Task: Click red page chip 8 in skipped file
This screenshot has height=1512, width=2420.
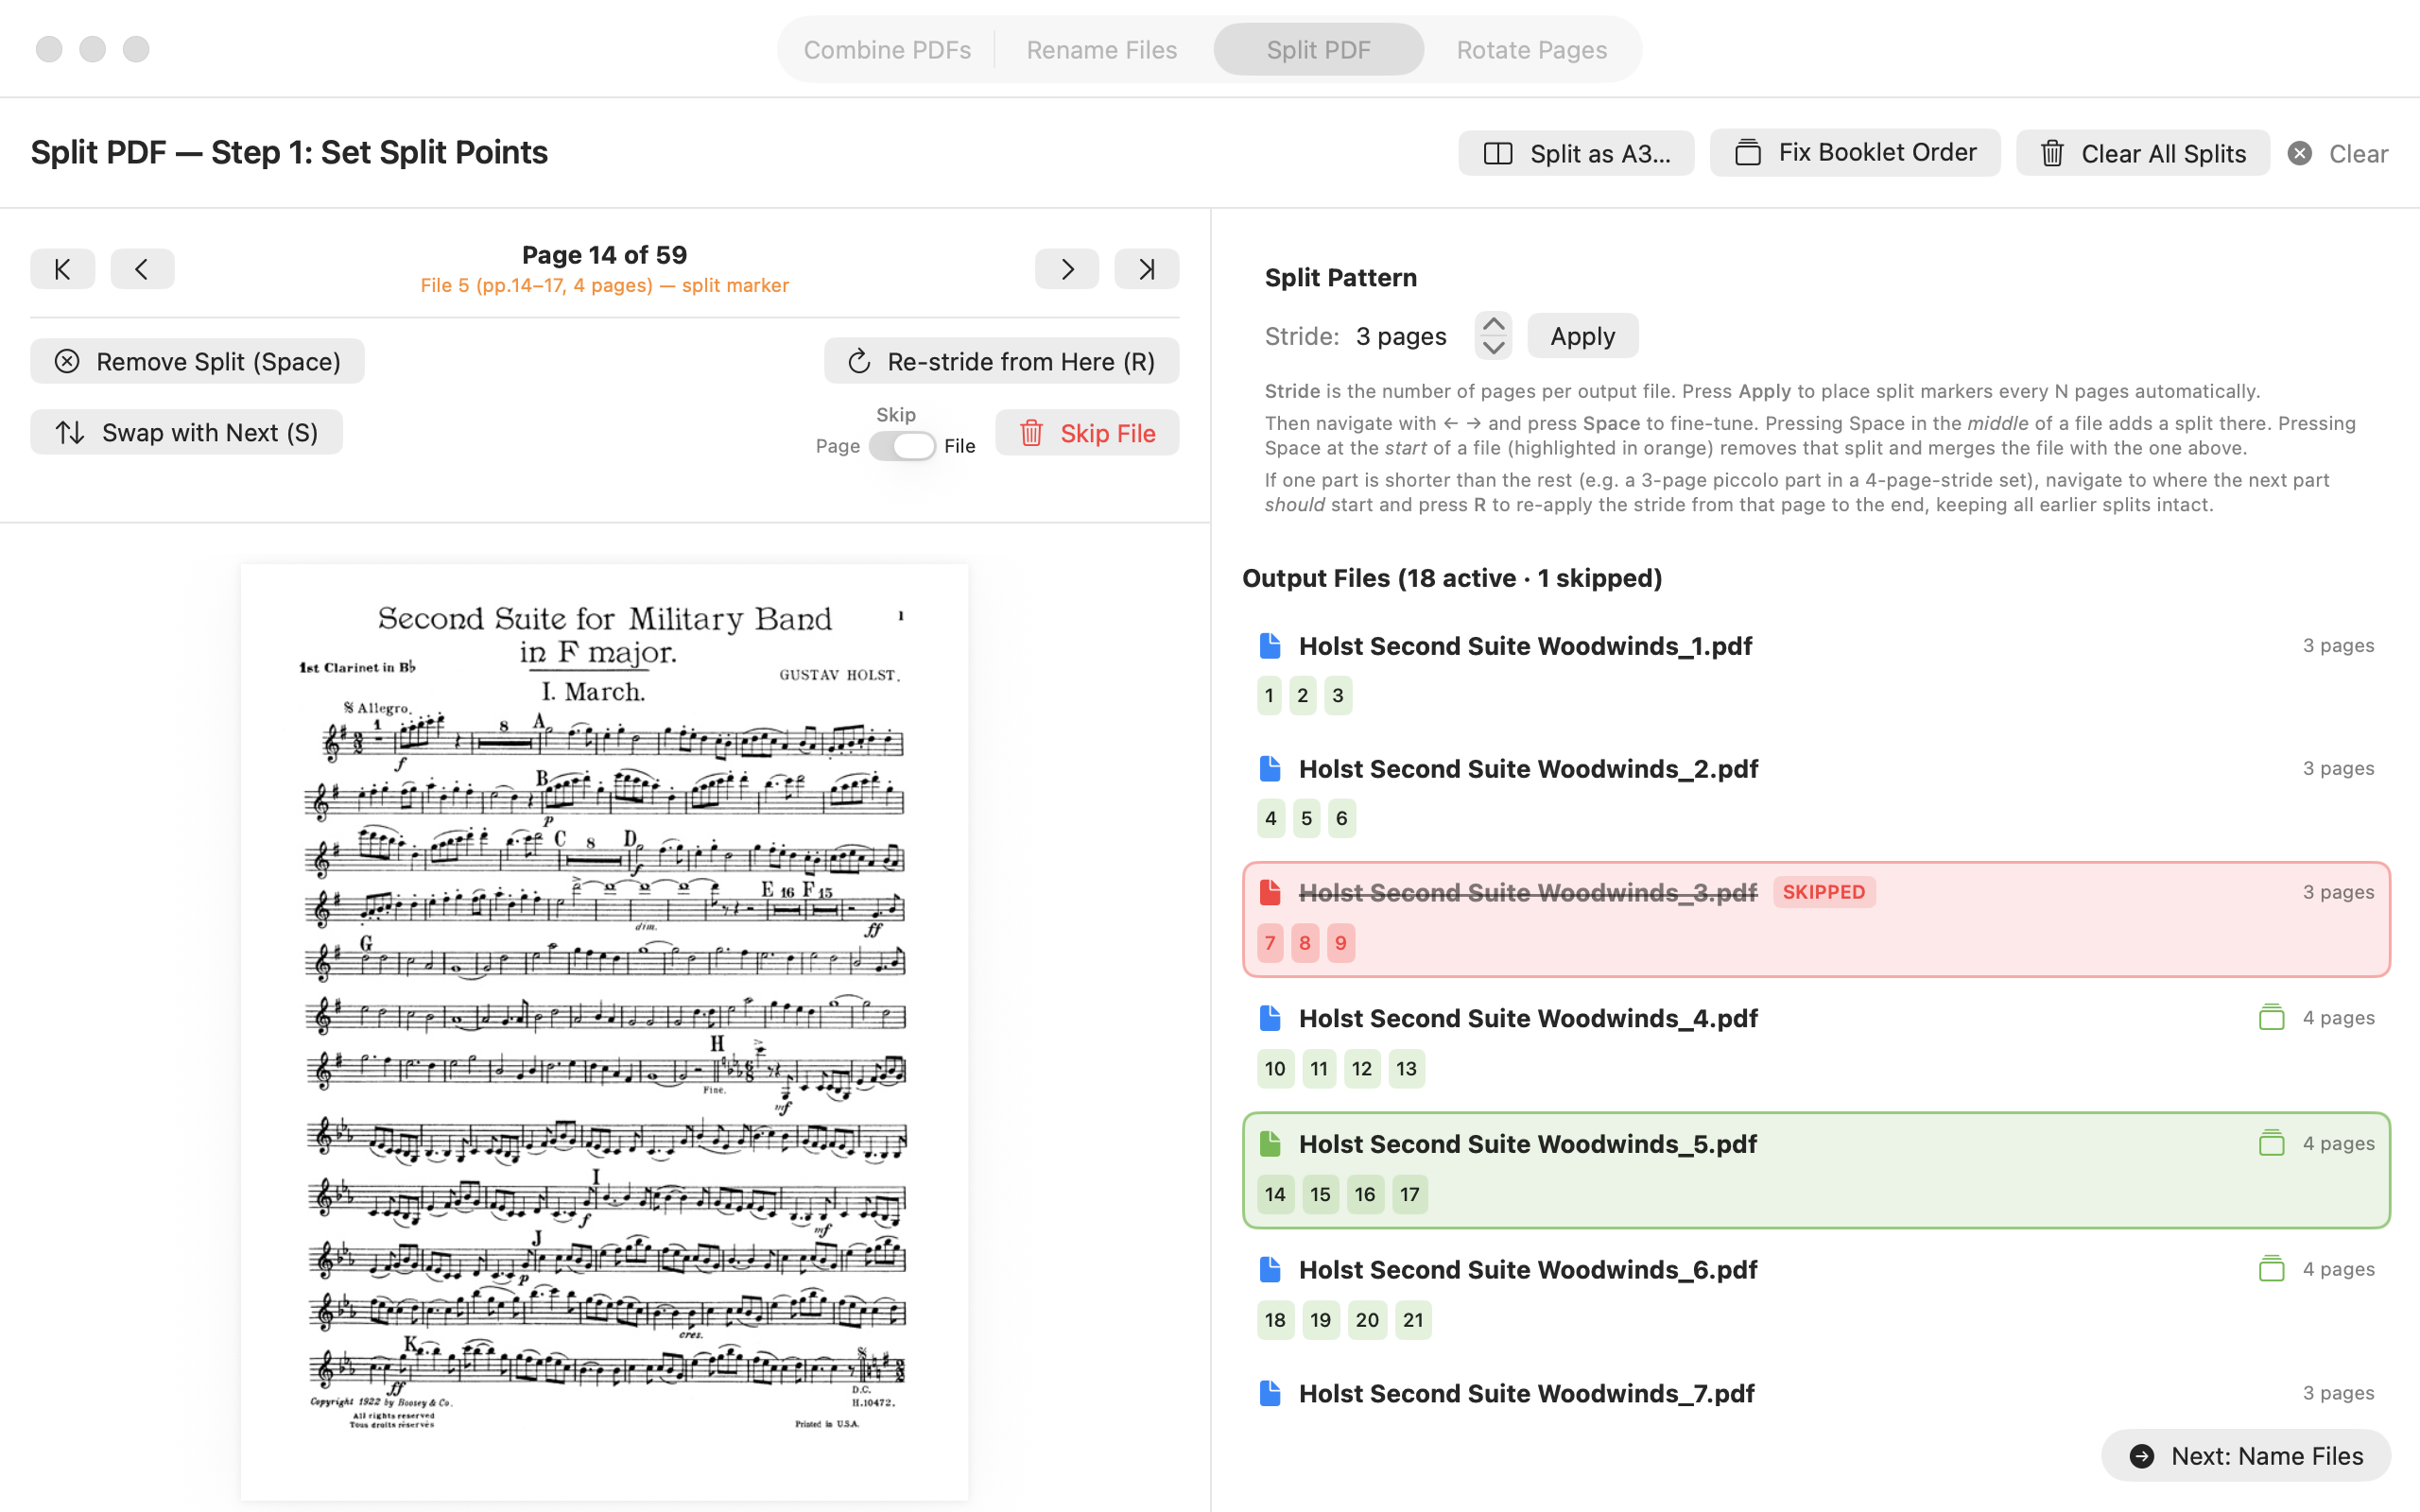Action: (x=1304, y=942)
